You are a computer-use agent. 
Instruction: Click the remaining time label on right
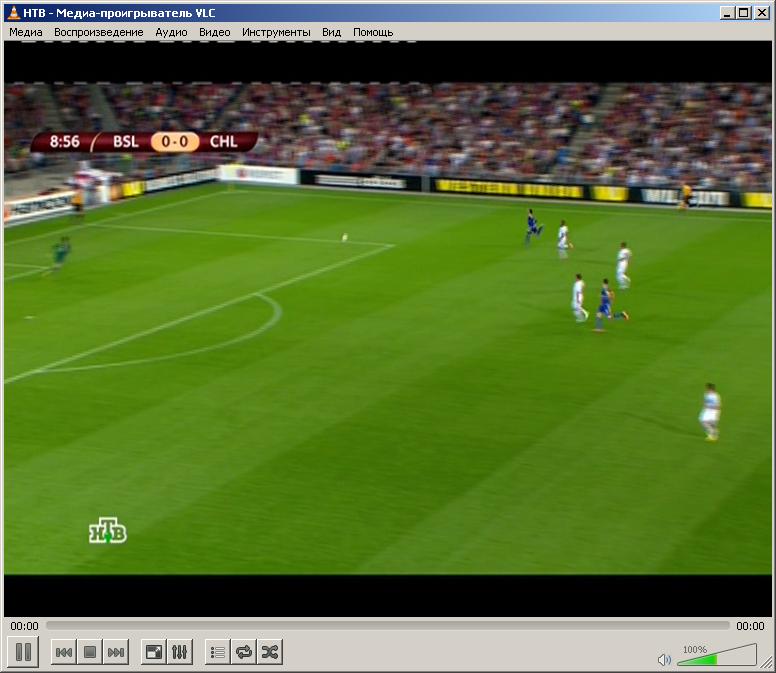coord(750,626)
